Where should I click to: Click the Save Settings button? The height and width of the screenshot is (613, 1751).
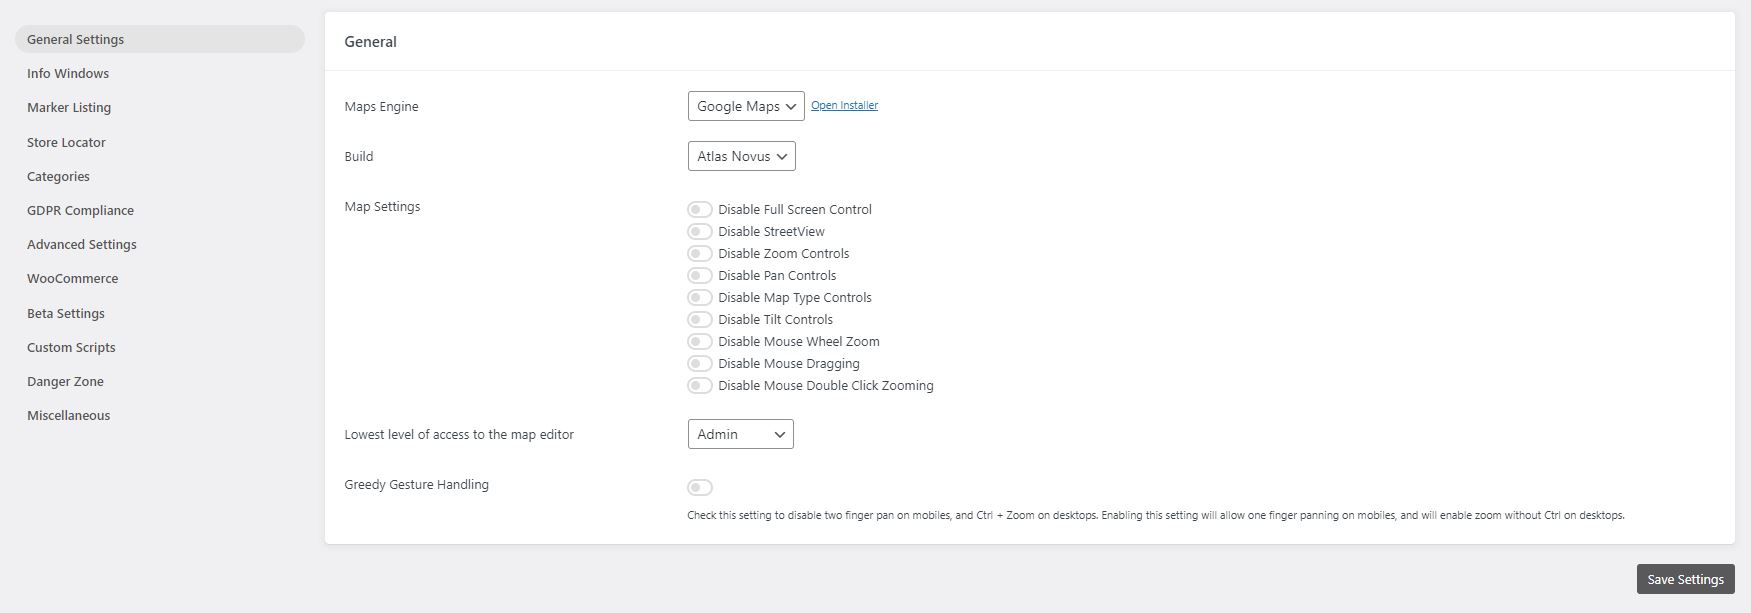click(x=1686, y=579)
